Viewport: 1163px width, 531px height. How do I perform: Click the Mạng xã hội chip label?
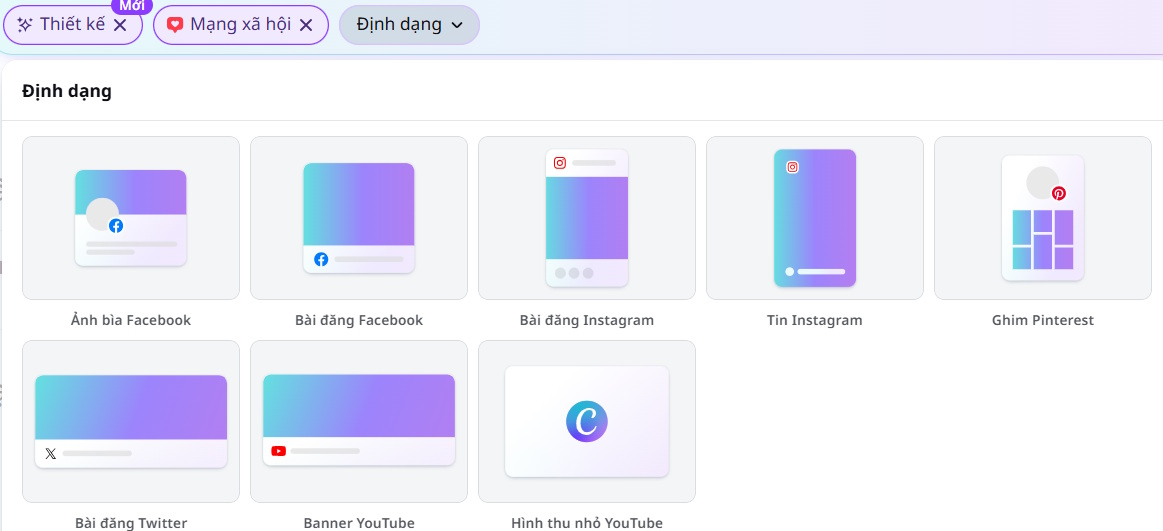[x=240, y=24]
